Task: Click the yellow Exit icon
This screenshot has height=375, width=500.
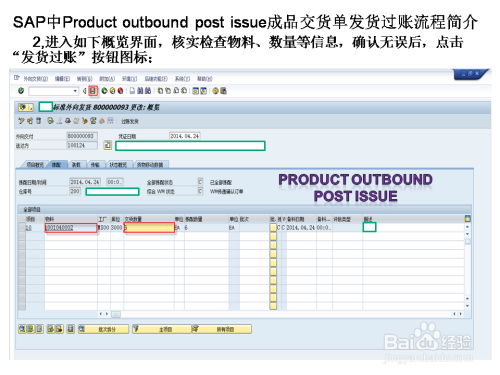Action: 112,91
